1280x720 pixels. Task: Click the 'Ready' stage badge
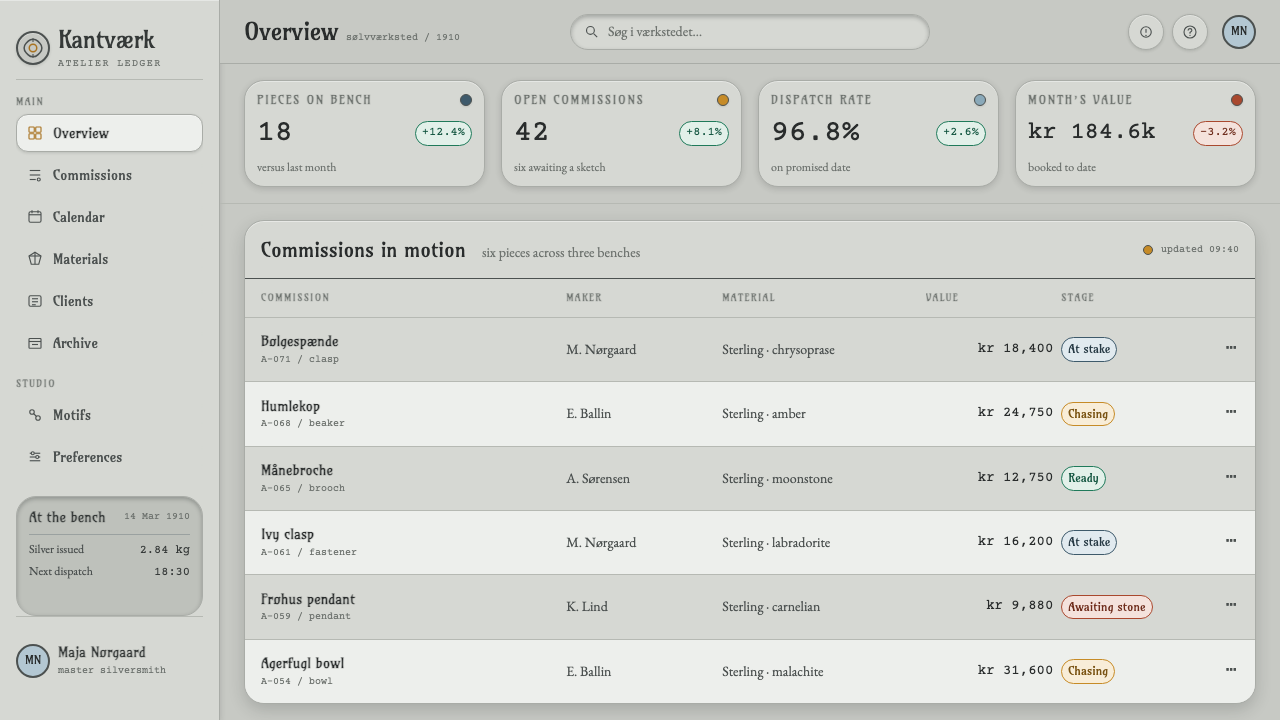[x=1083, y=478]
